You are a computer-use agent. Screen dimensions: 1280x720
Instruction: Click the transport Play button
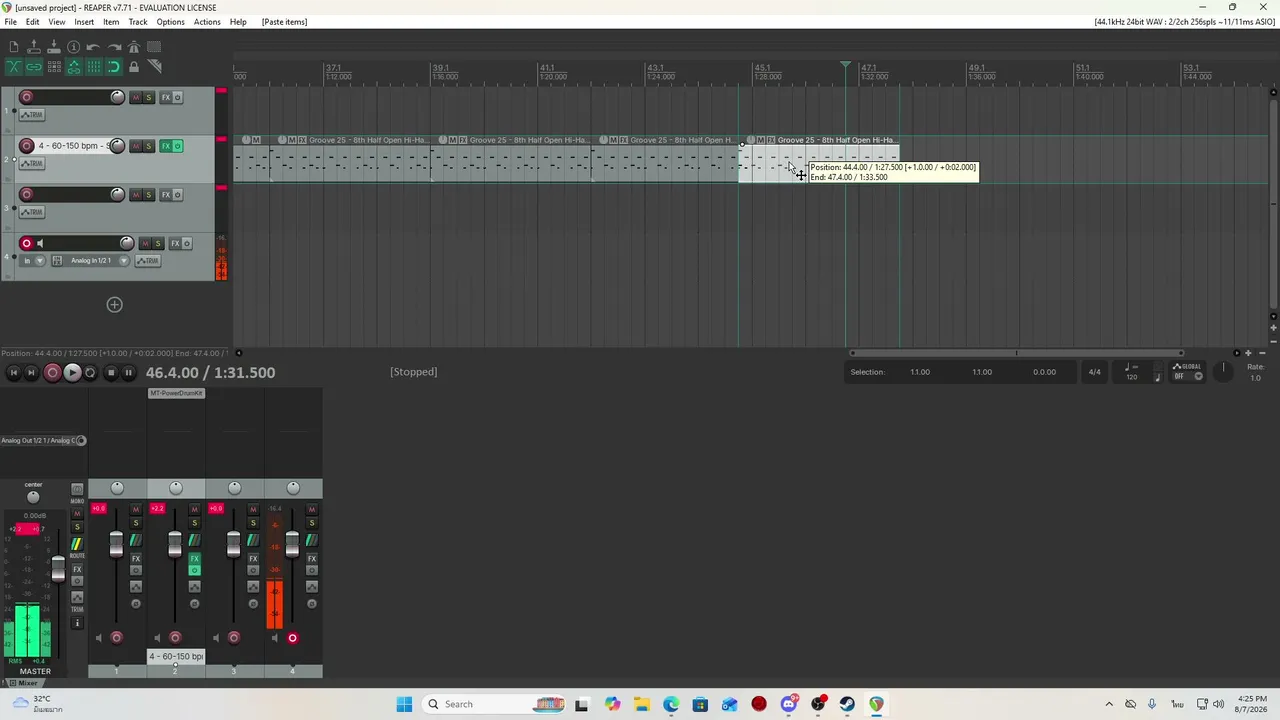[x=72, y=372]
